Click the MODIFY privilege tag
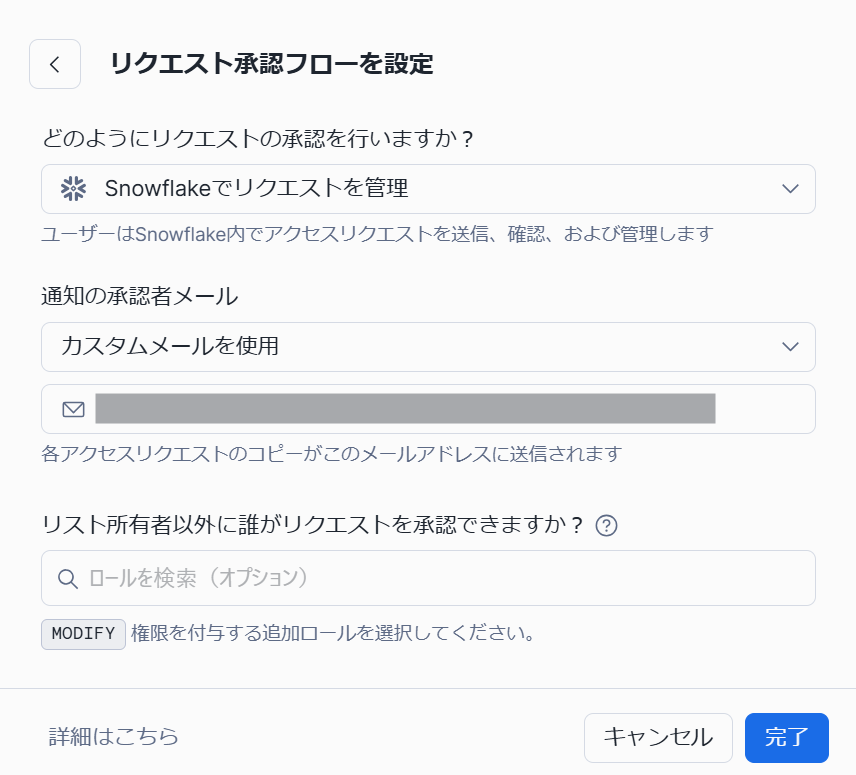 point(83,634)
